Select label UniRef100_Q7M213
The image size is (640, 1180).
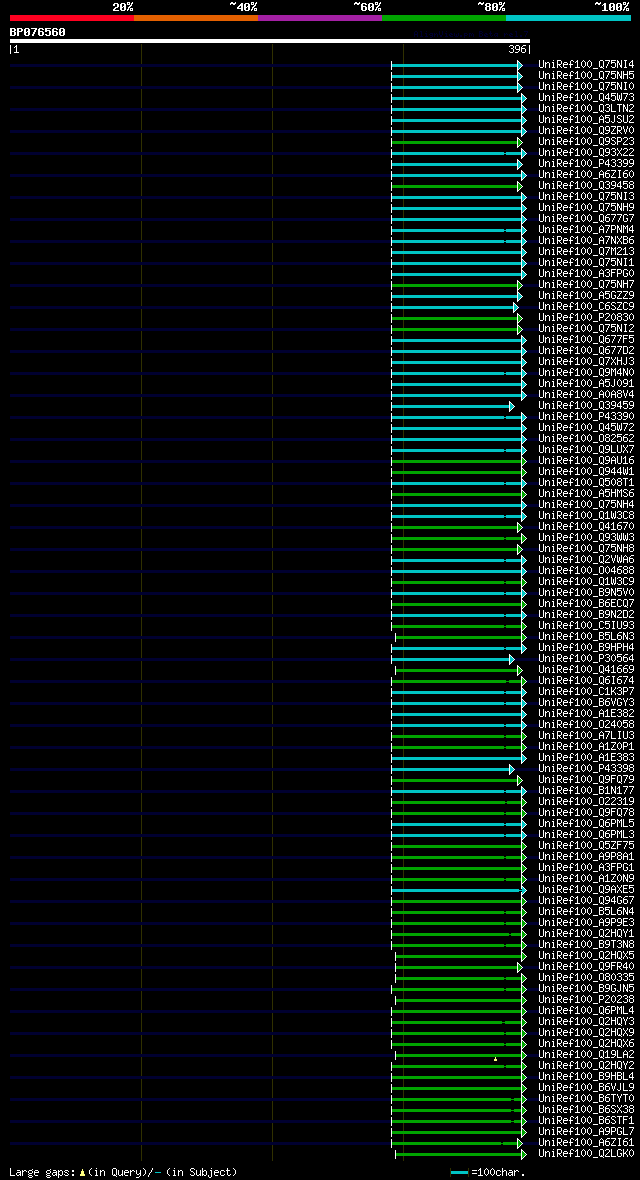pos(587,251)
